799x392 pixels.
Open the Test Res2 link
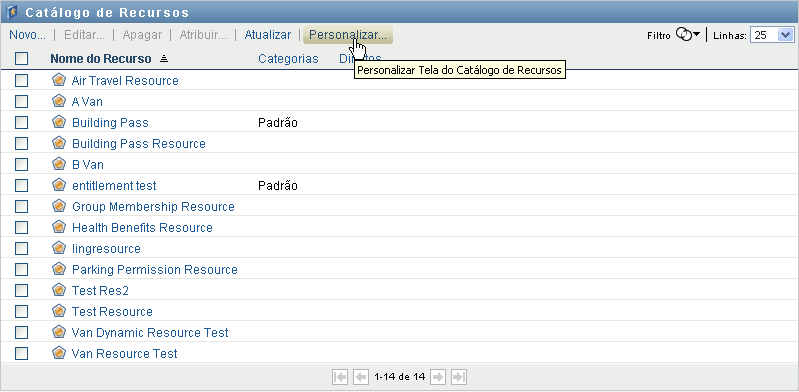click(x=100, y=291)
